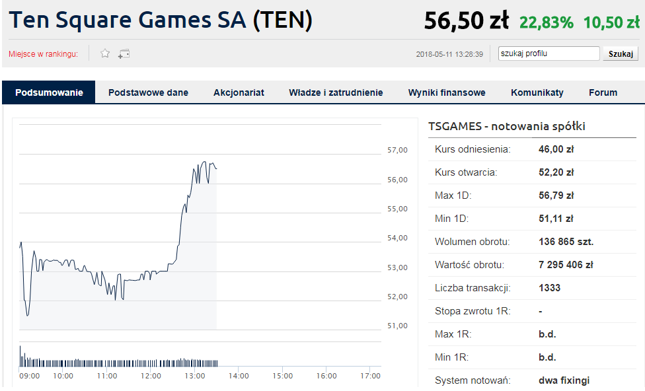This screenshot has width=645, height=391.
Task: Click the price line peak on chart
Action: click(x=204, y=162)
